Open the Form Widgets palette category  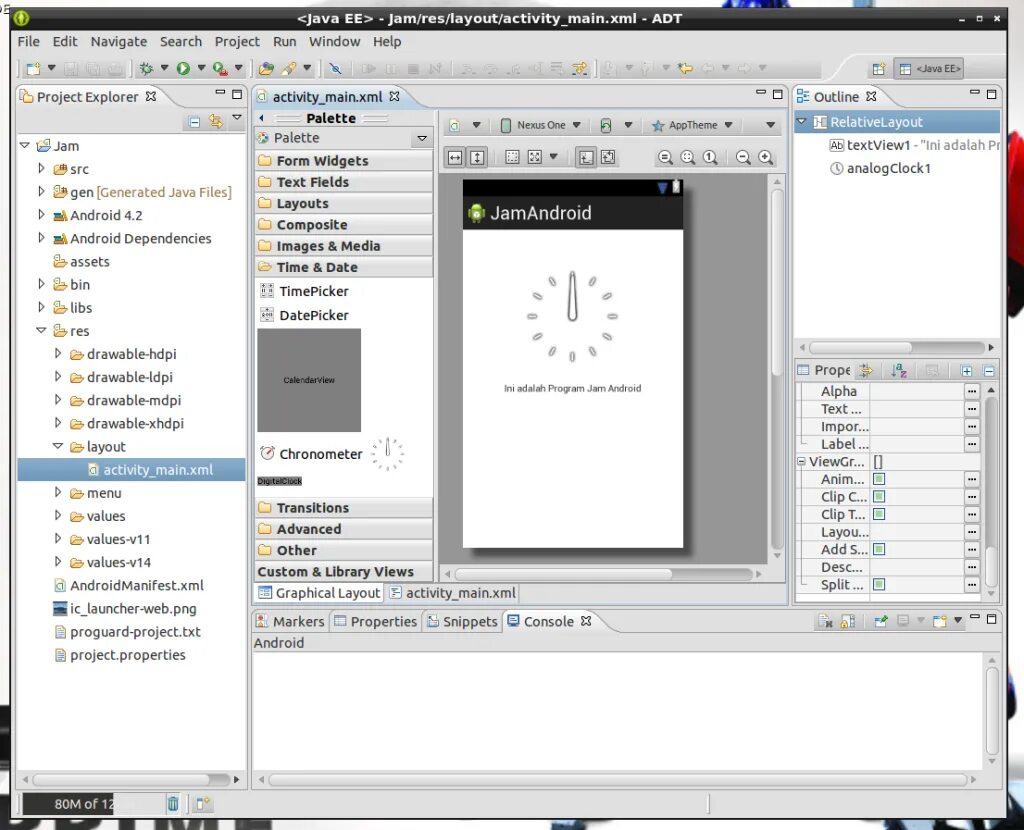(x=344, y=161)
